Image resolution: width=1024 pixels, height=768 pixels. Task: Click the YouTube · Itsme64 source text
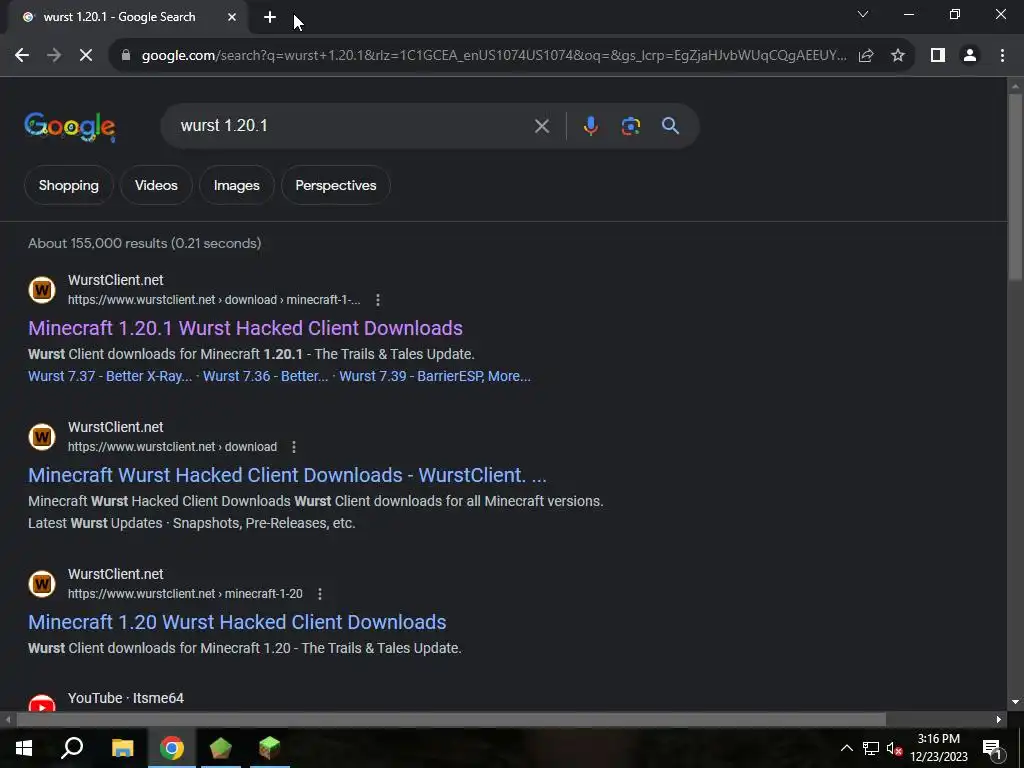tap(125, 698)
